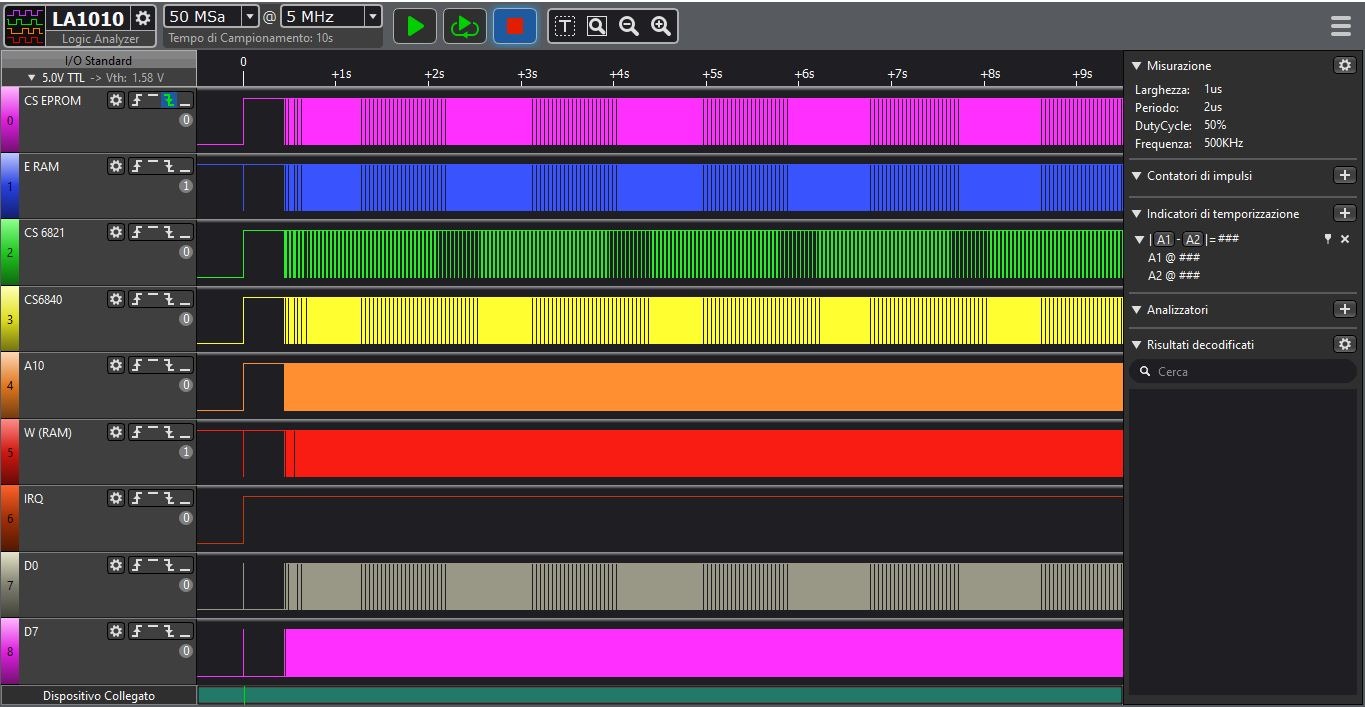Click the LA1010 logo waveform icon
This screenshot has height=707, width=1365.
[25, 26]
